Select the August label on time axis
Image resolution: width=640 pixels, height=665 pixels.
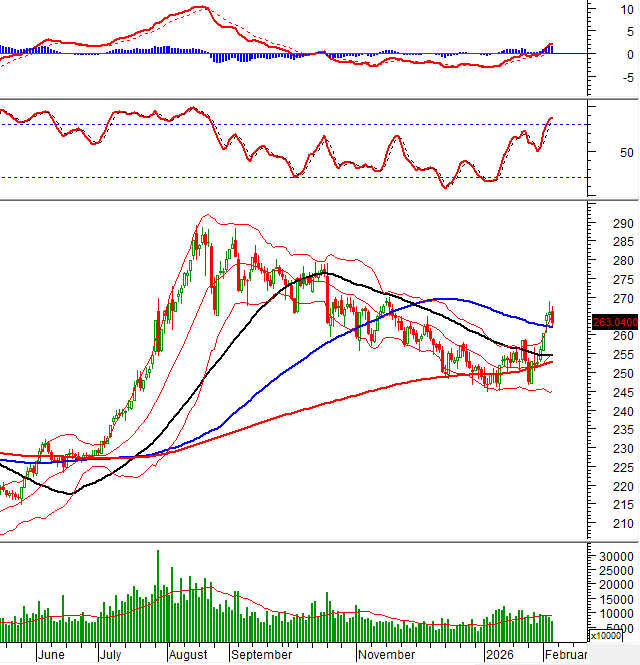pos(188,655)
